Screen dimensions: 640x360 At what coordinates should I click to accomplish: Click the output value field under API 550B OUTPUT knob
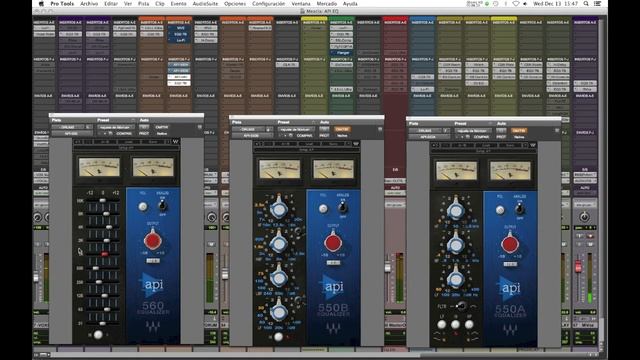coord(333,262)
